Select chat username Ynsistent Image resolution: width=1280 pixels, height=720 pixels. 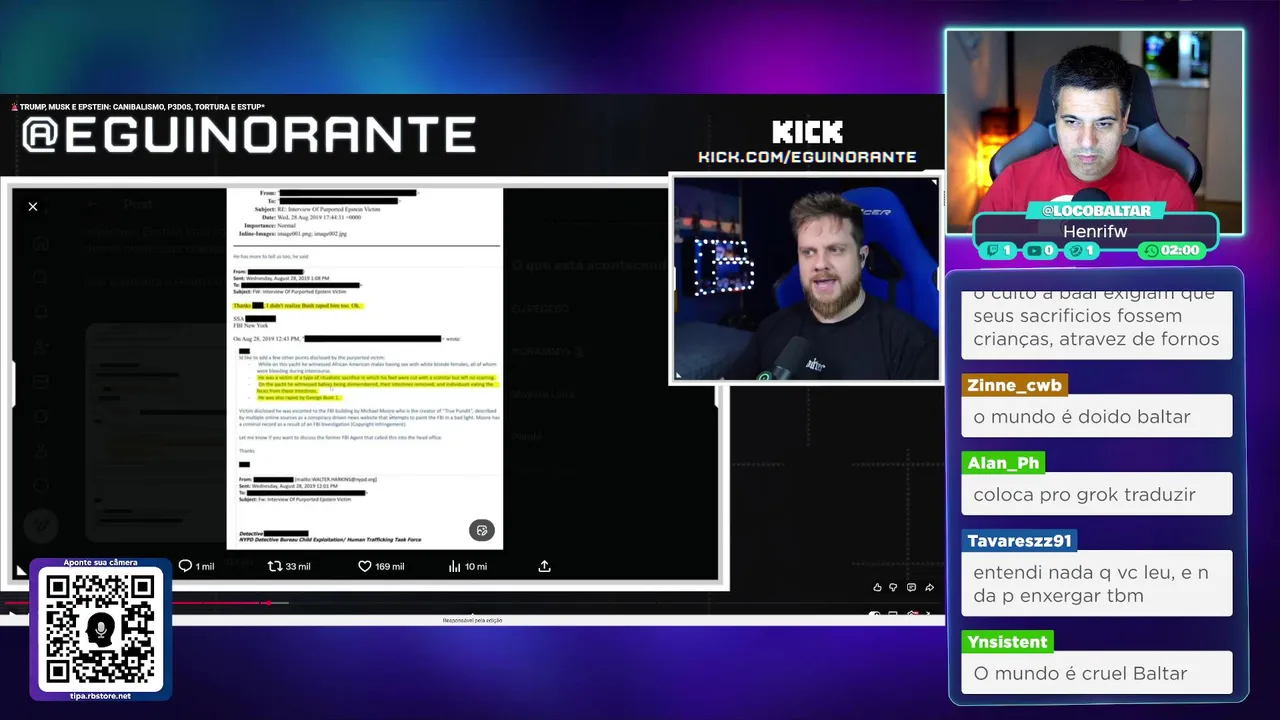[1007, 642]
